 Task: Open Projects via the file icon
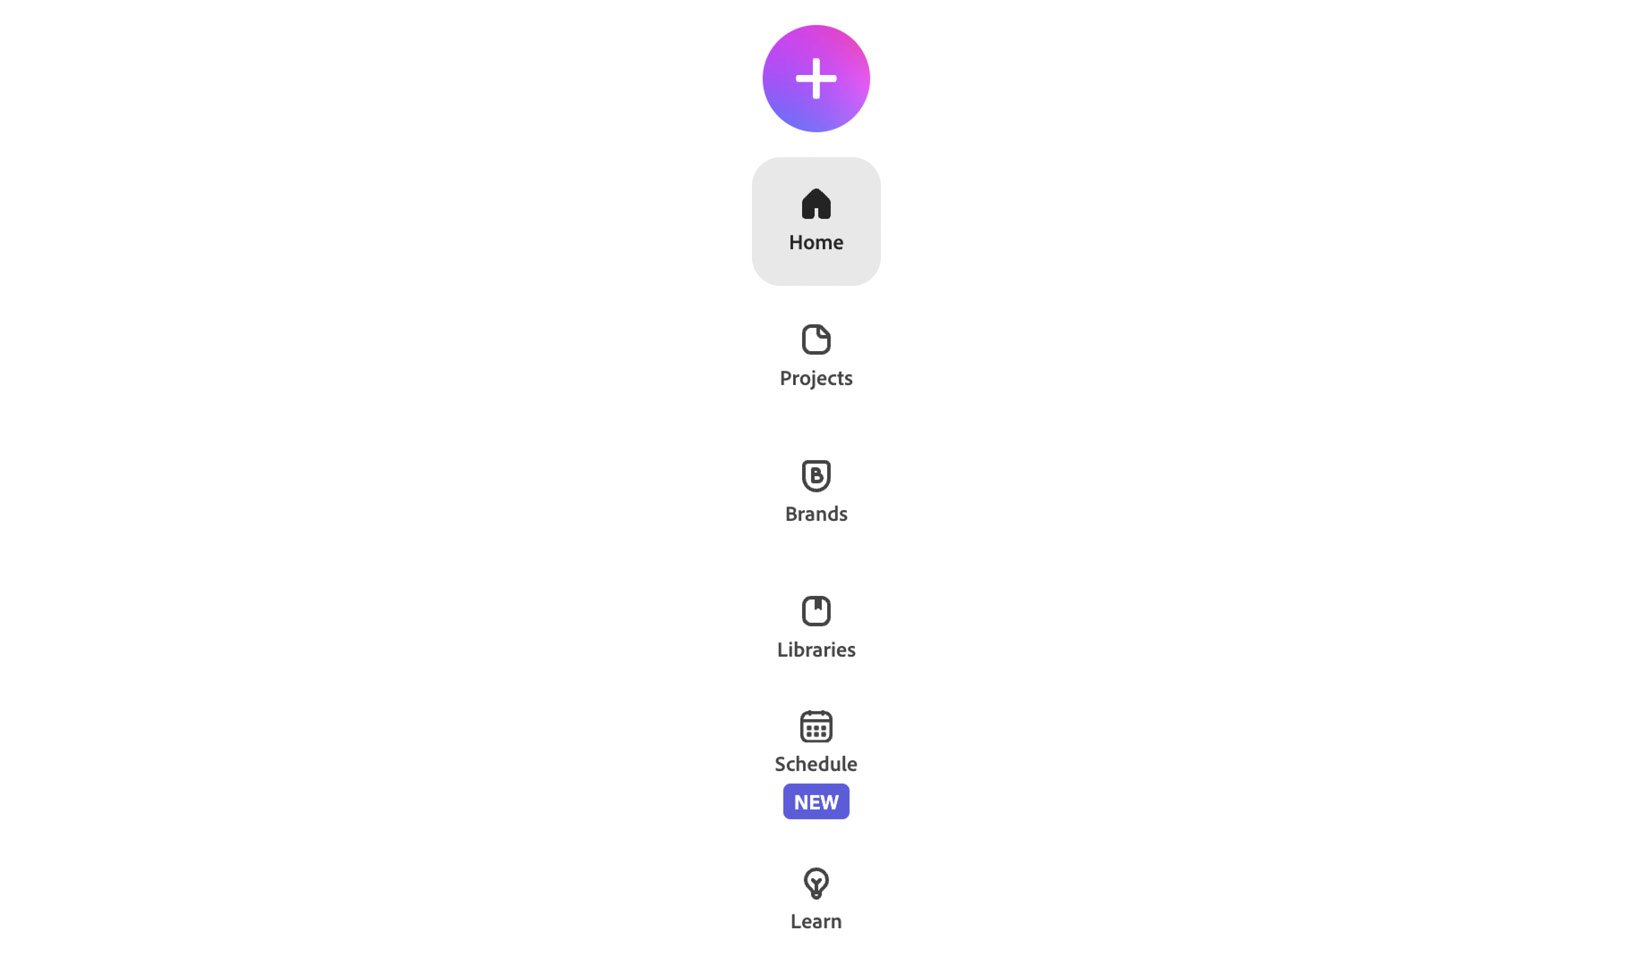click(x=816, y=339)
